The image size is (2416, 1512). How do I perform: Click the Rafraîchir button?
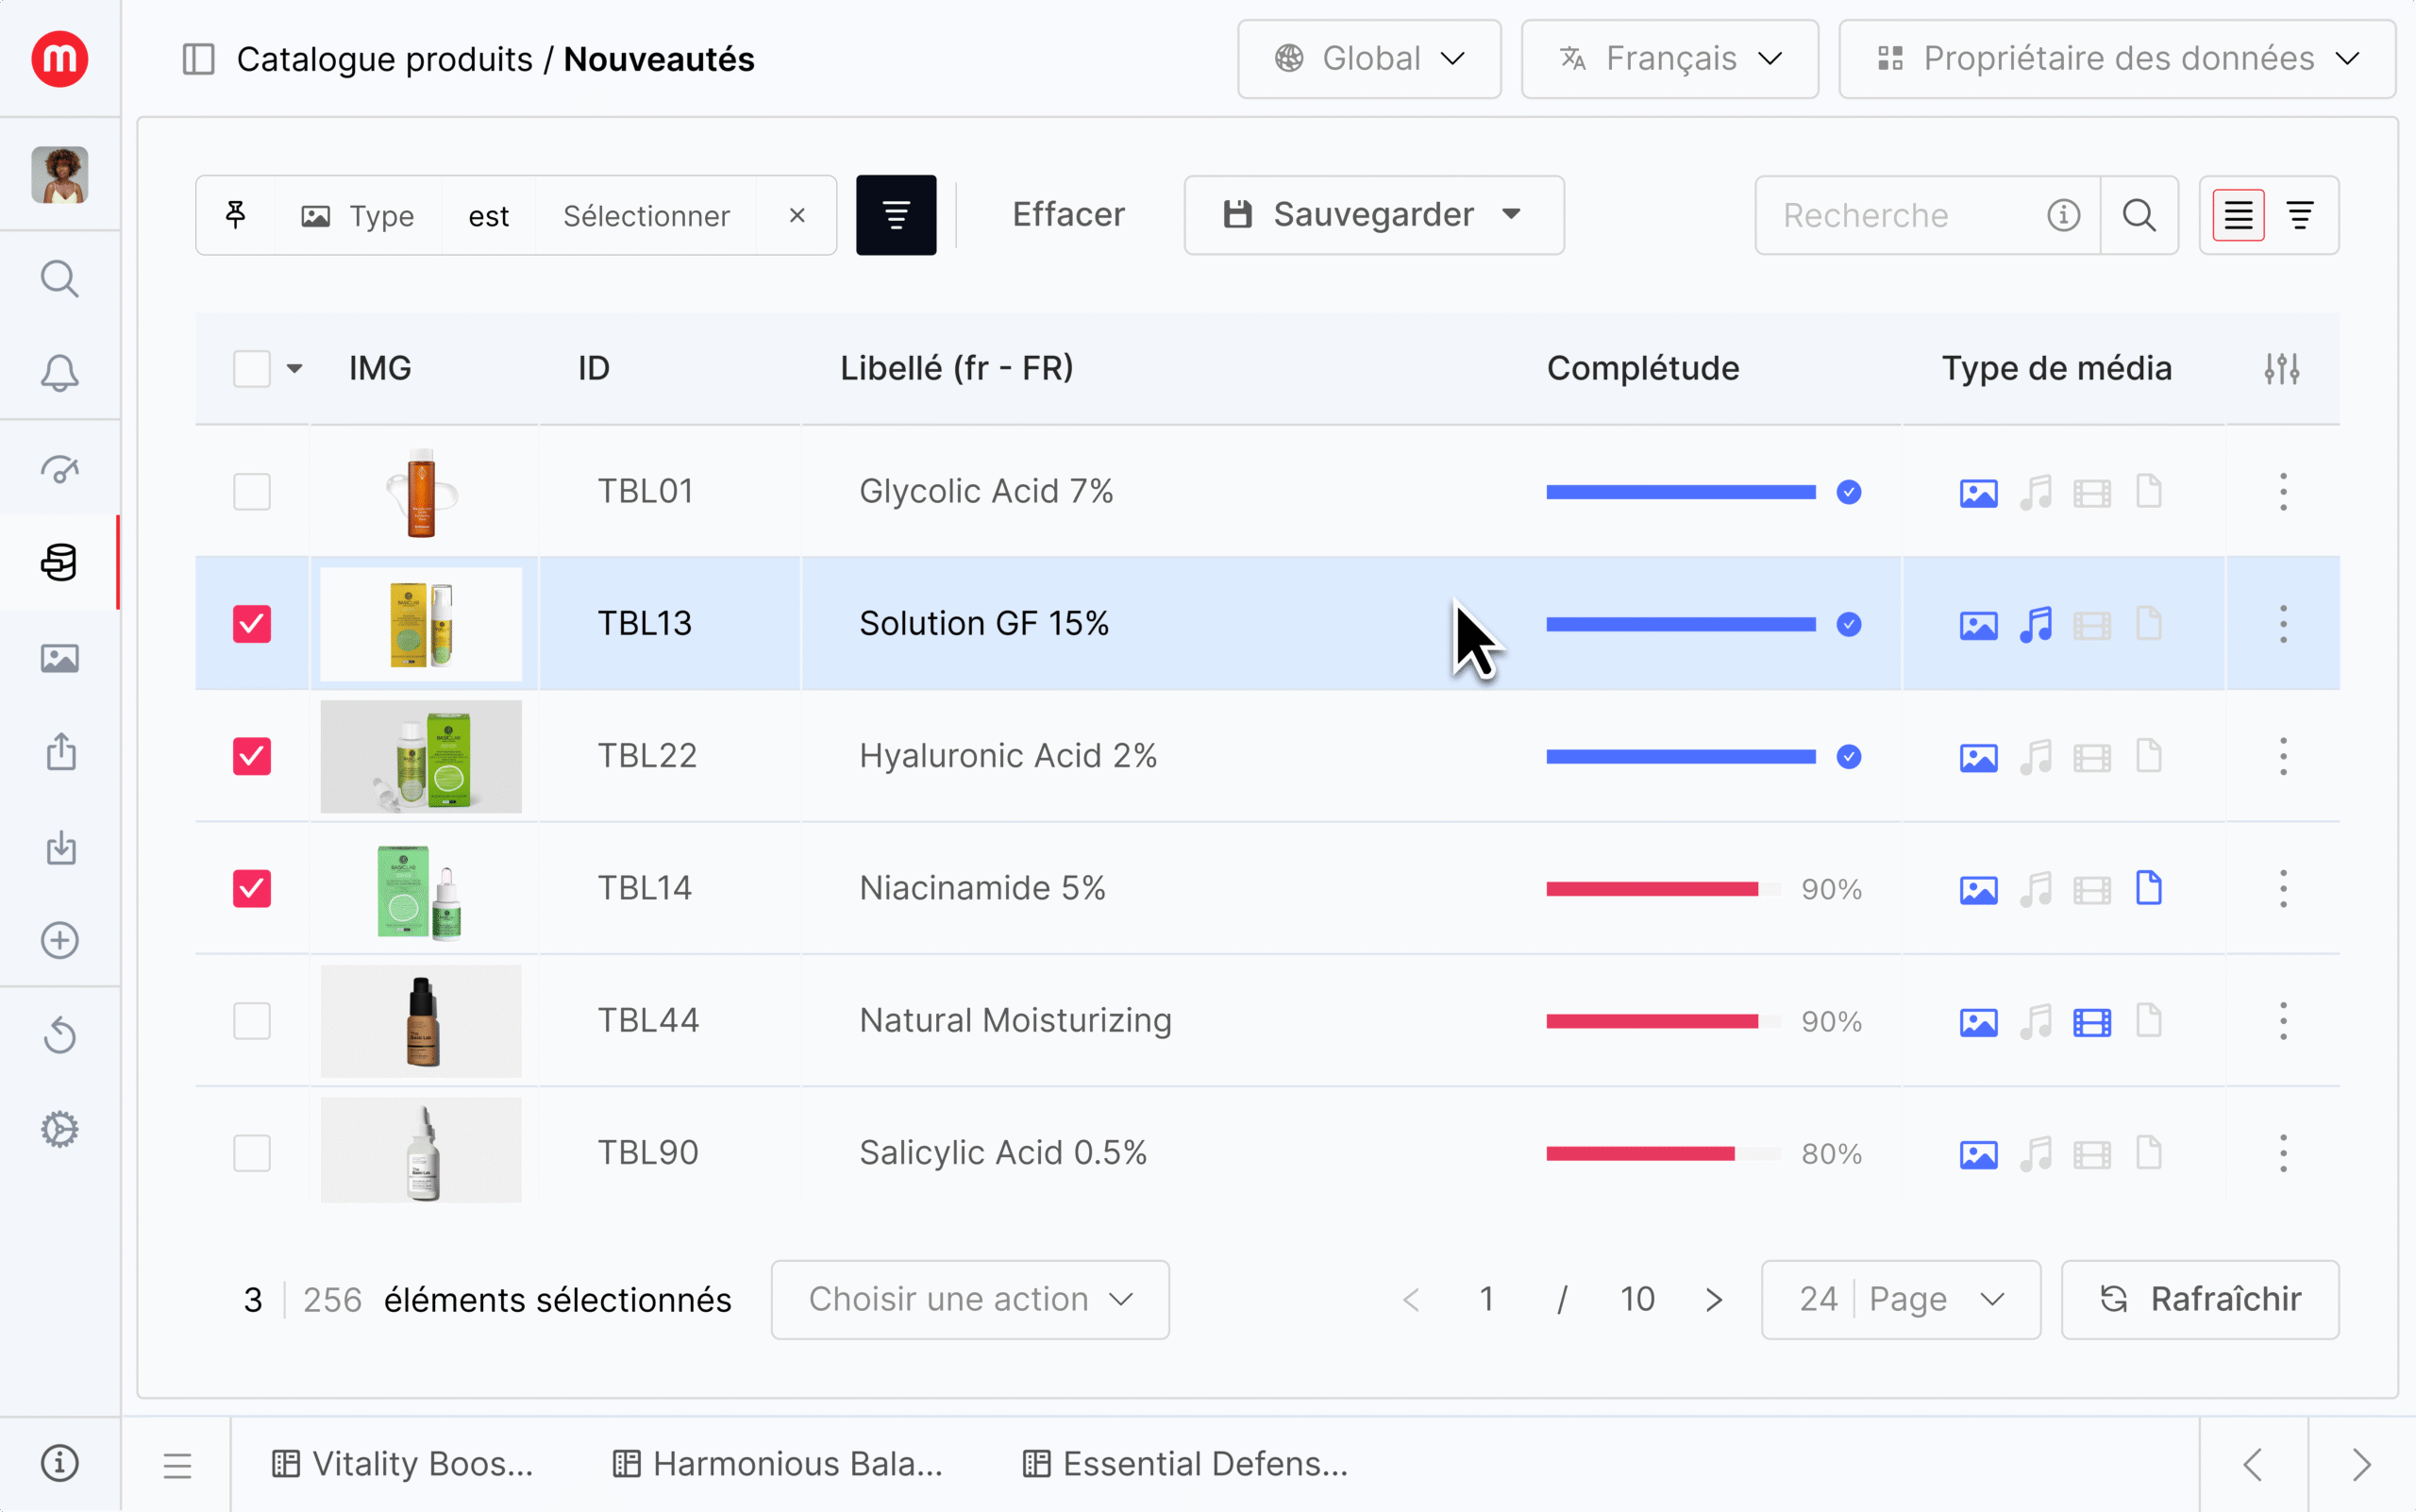2199,1299
